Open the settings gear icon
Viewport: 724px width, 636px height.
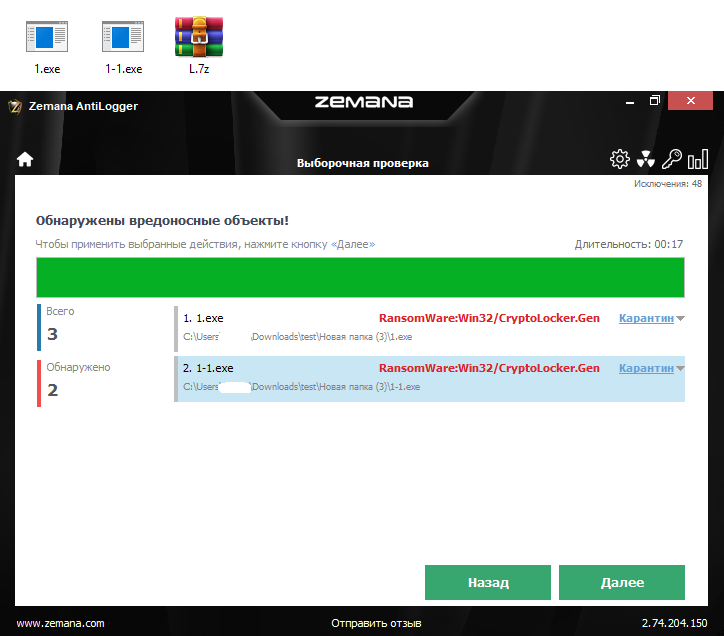pyautogui.click(x=619, y=159)
